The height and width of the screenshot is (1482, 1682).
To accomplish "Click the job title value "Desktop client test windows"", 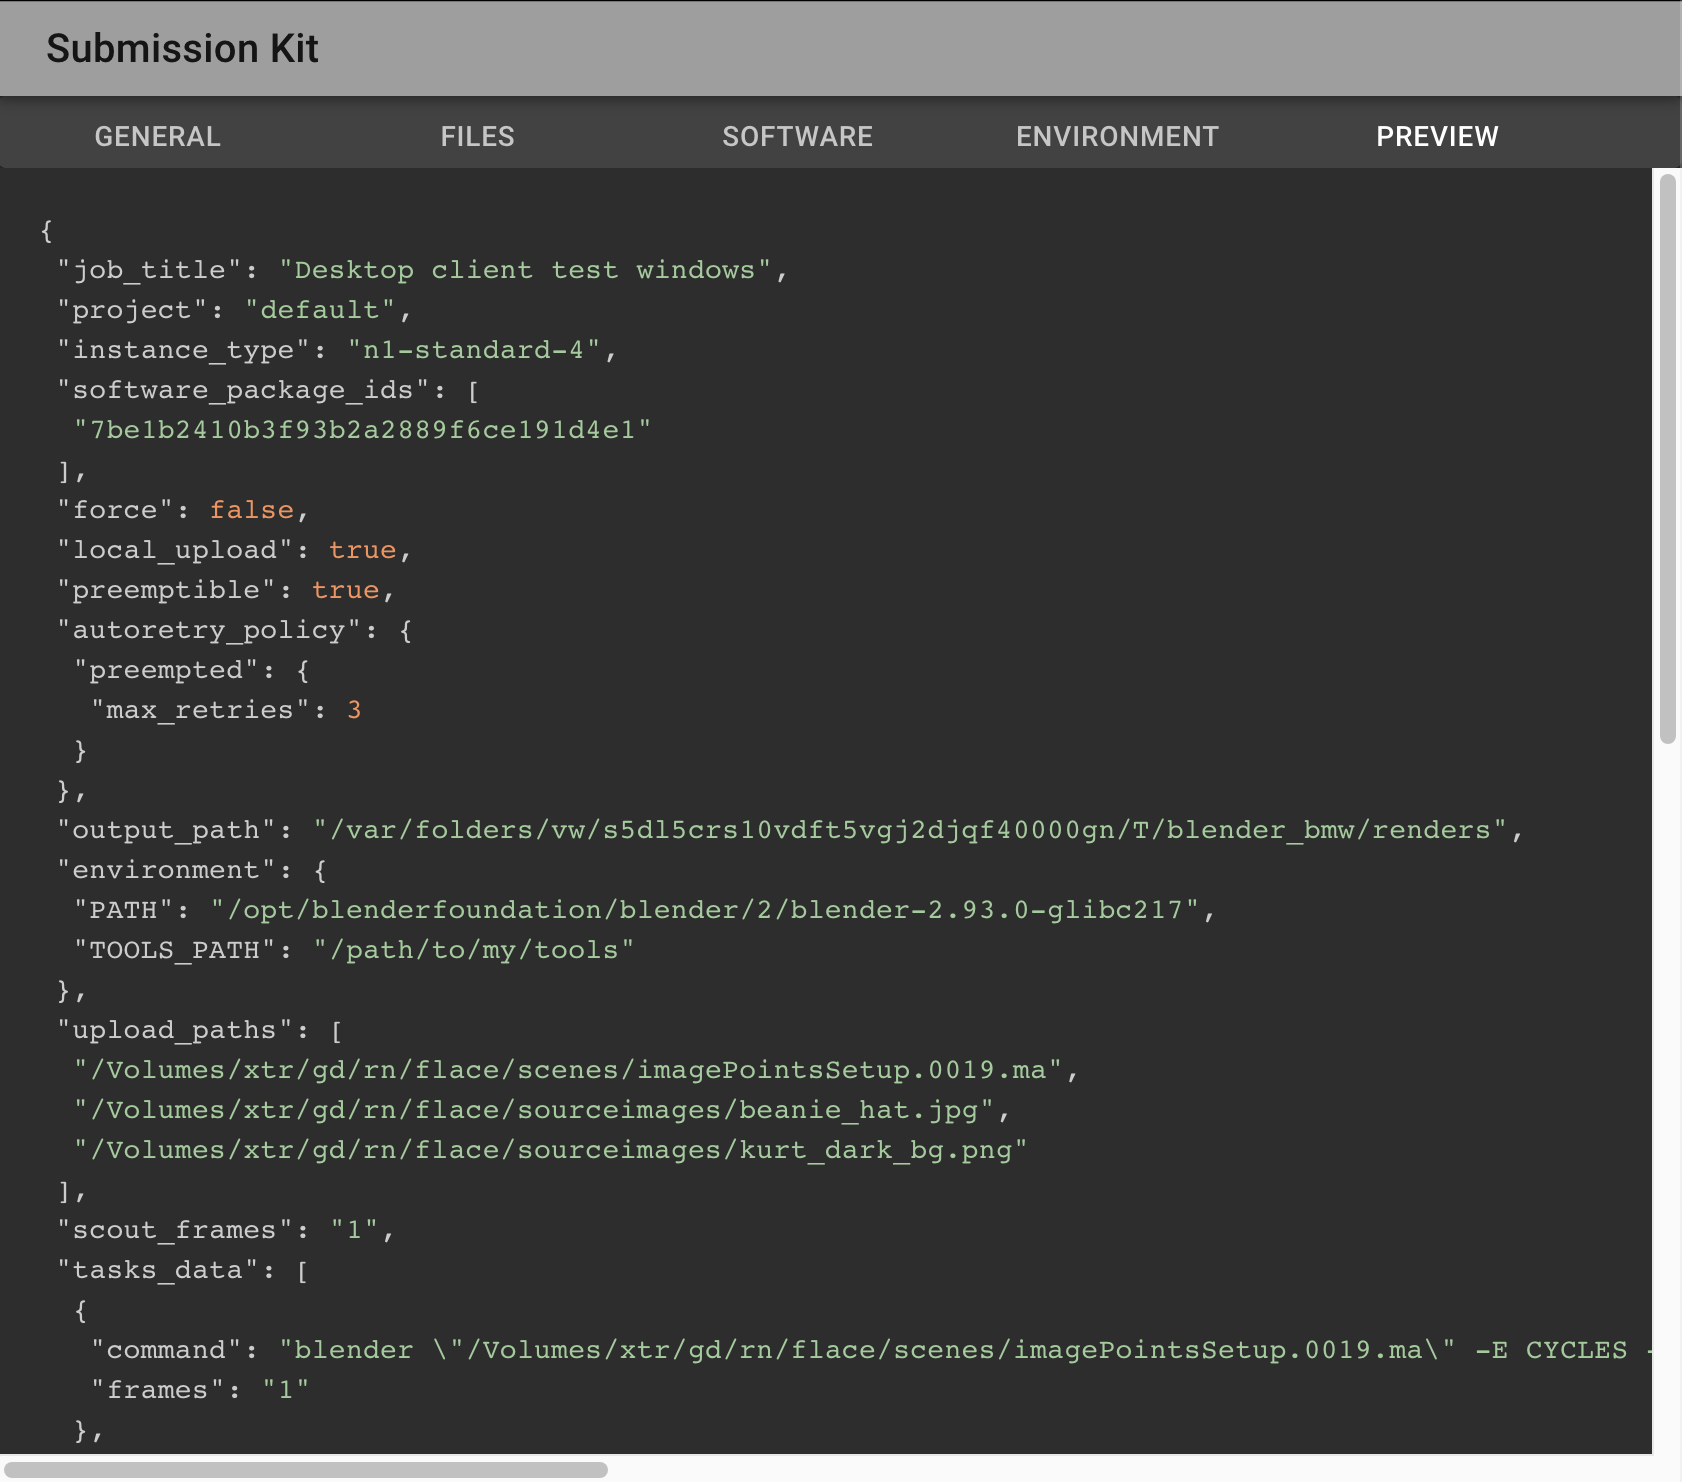I will (x=525, y=270).
